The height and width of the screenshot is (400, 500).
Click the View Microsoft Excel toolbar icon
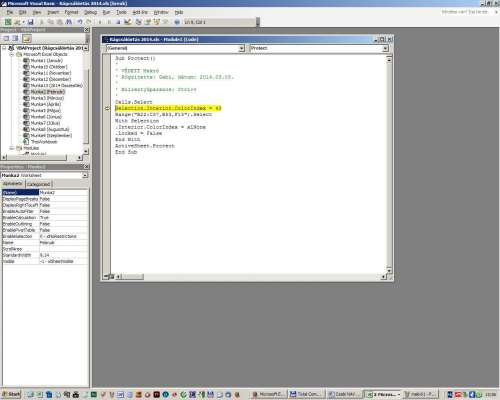tap(8, 22)
